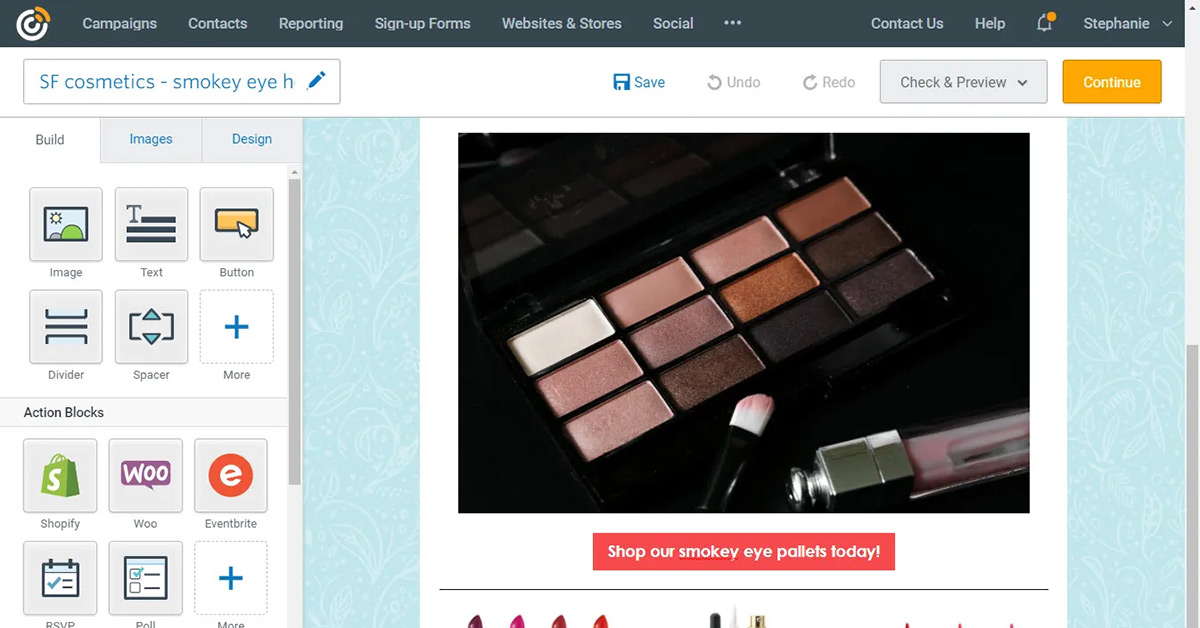Switch to the Design tab

coord(252,139)
